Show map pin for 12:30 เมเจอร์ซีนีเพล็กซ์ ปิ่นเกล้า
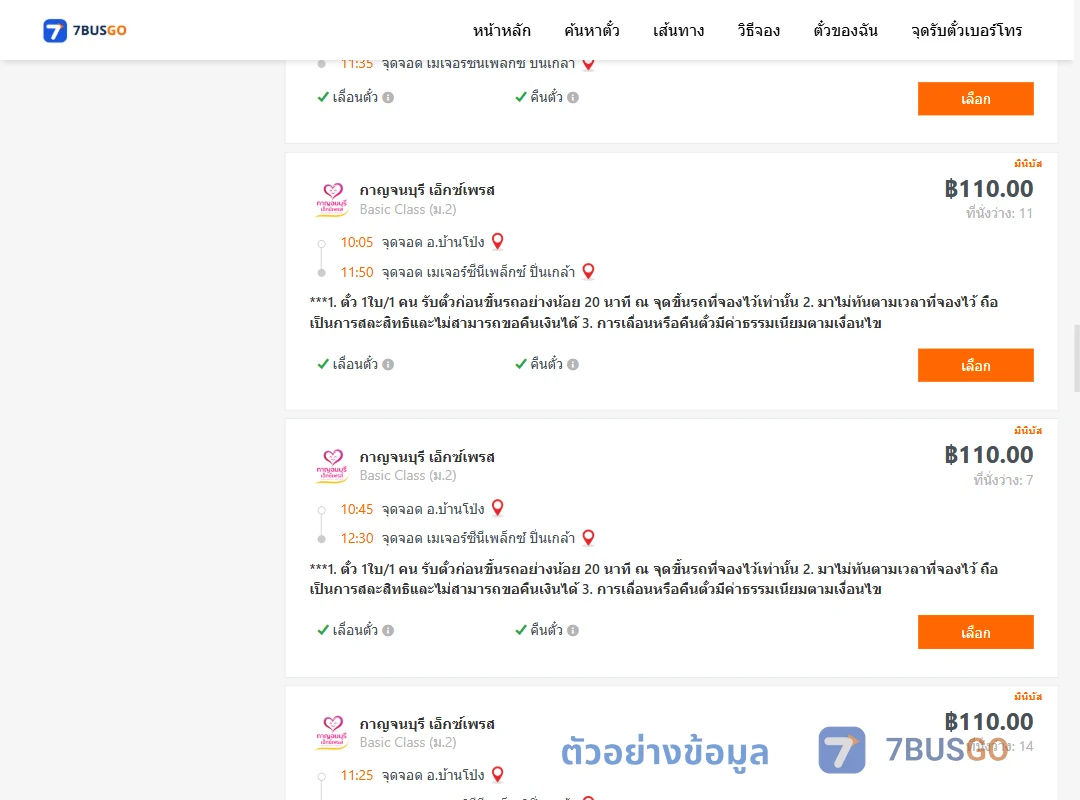 click(x=588, y=537)
